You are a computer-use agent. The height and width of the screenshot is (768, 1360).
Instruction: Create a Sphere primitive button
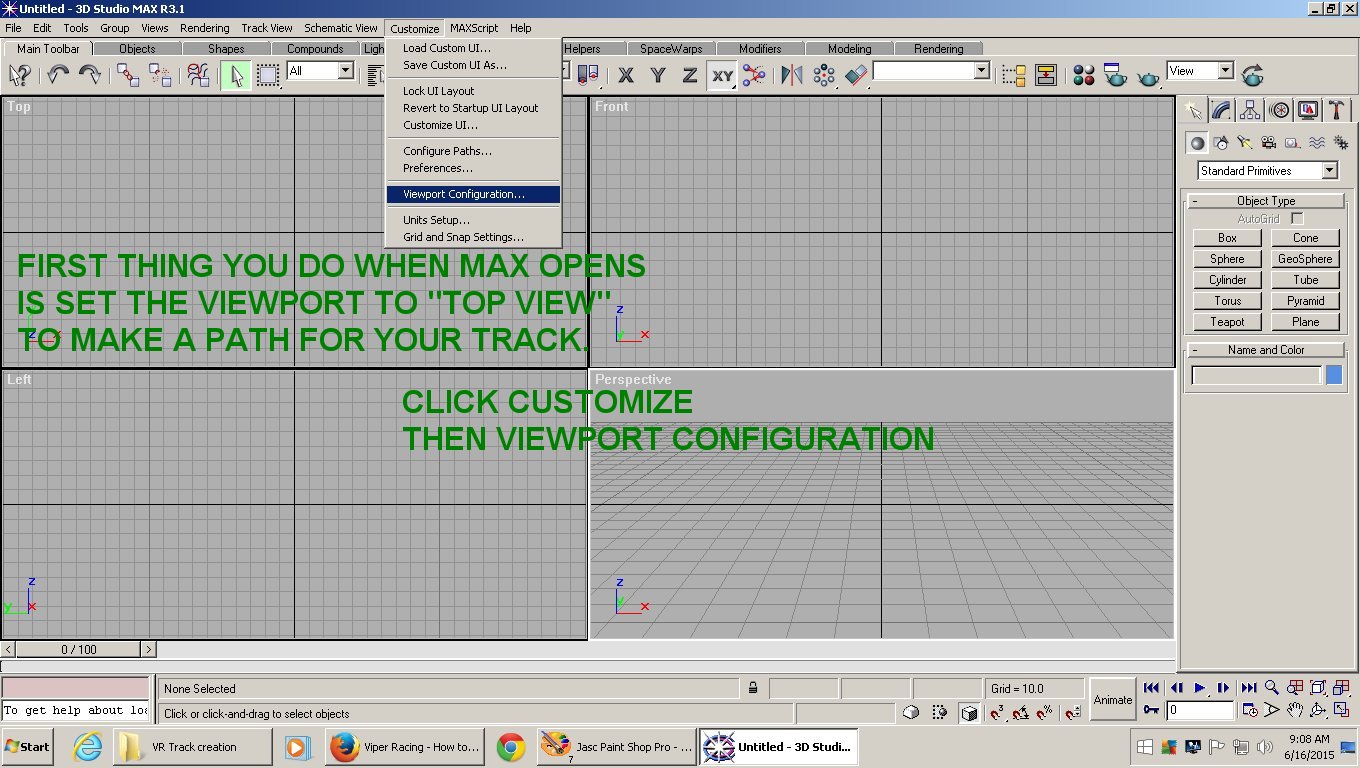click(x=1227, y=259)
